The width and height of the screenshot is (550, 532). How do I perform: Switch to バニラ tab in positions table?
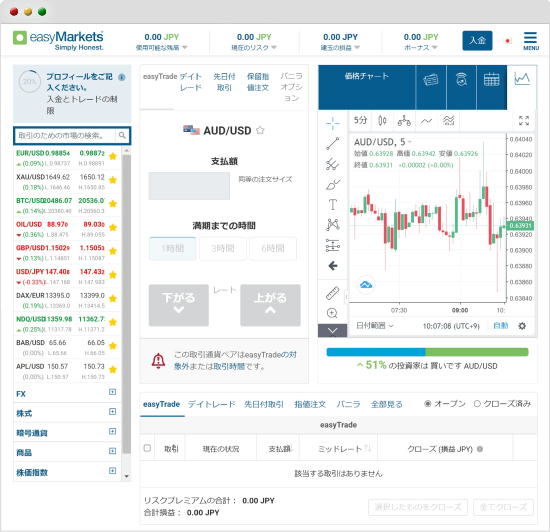pyautogui.click(x=348, y=404)
